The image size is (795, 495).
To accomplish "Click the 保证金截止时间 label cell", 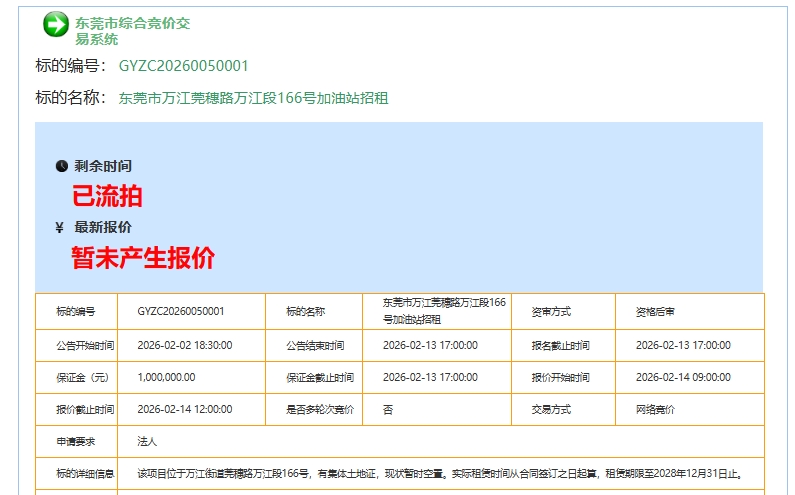I will [320, 377].
